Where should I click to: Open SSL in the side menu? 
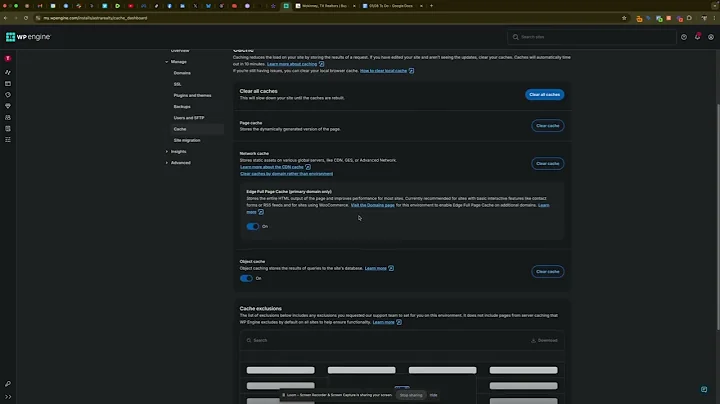point(177,84)
